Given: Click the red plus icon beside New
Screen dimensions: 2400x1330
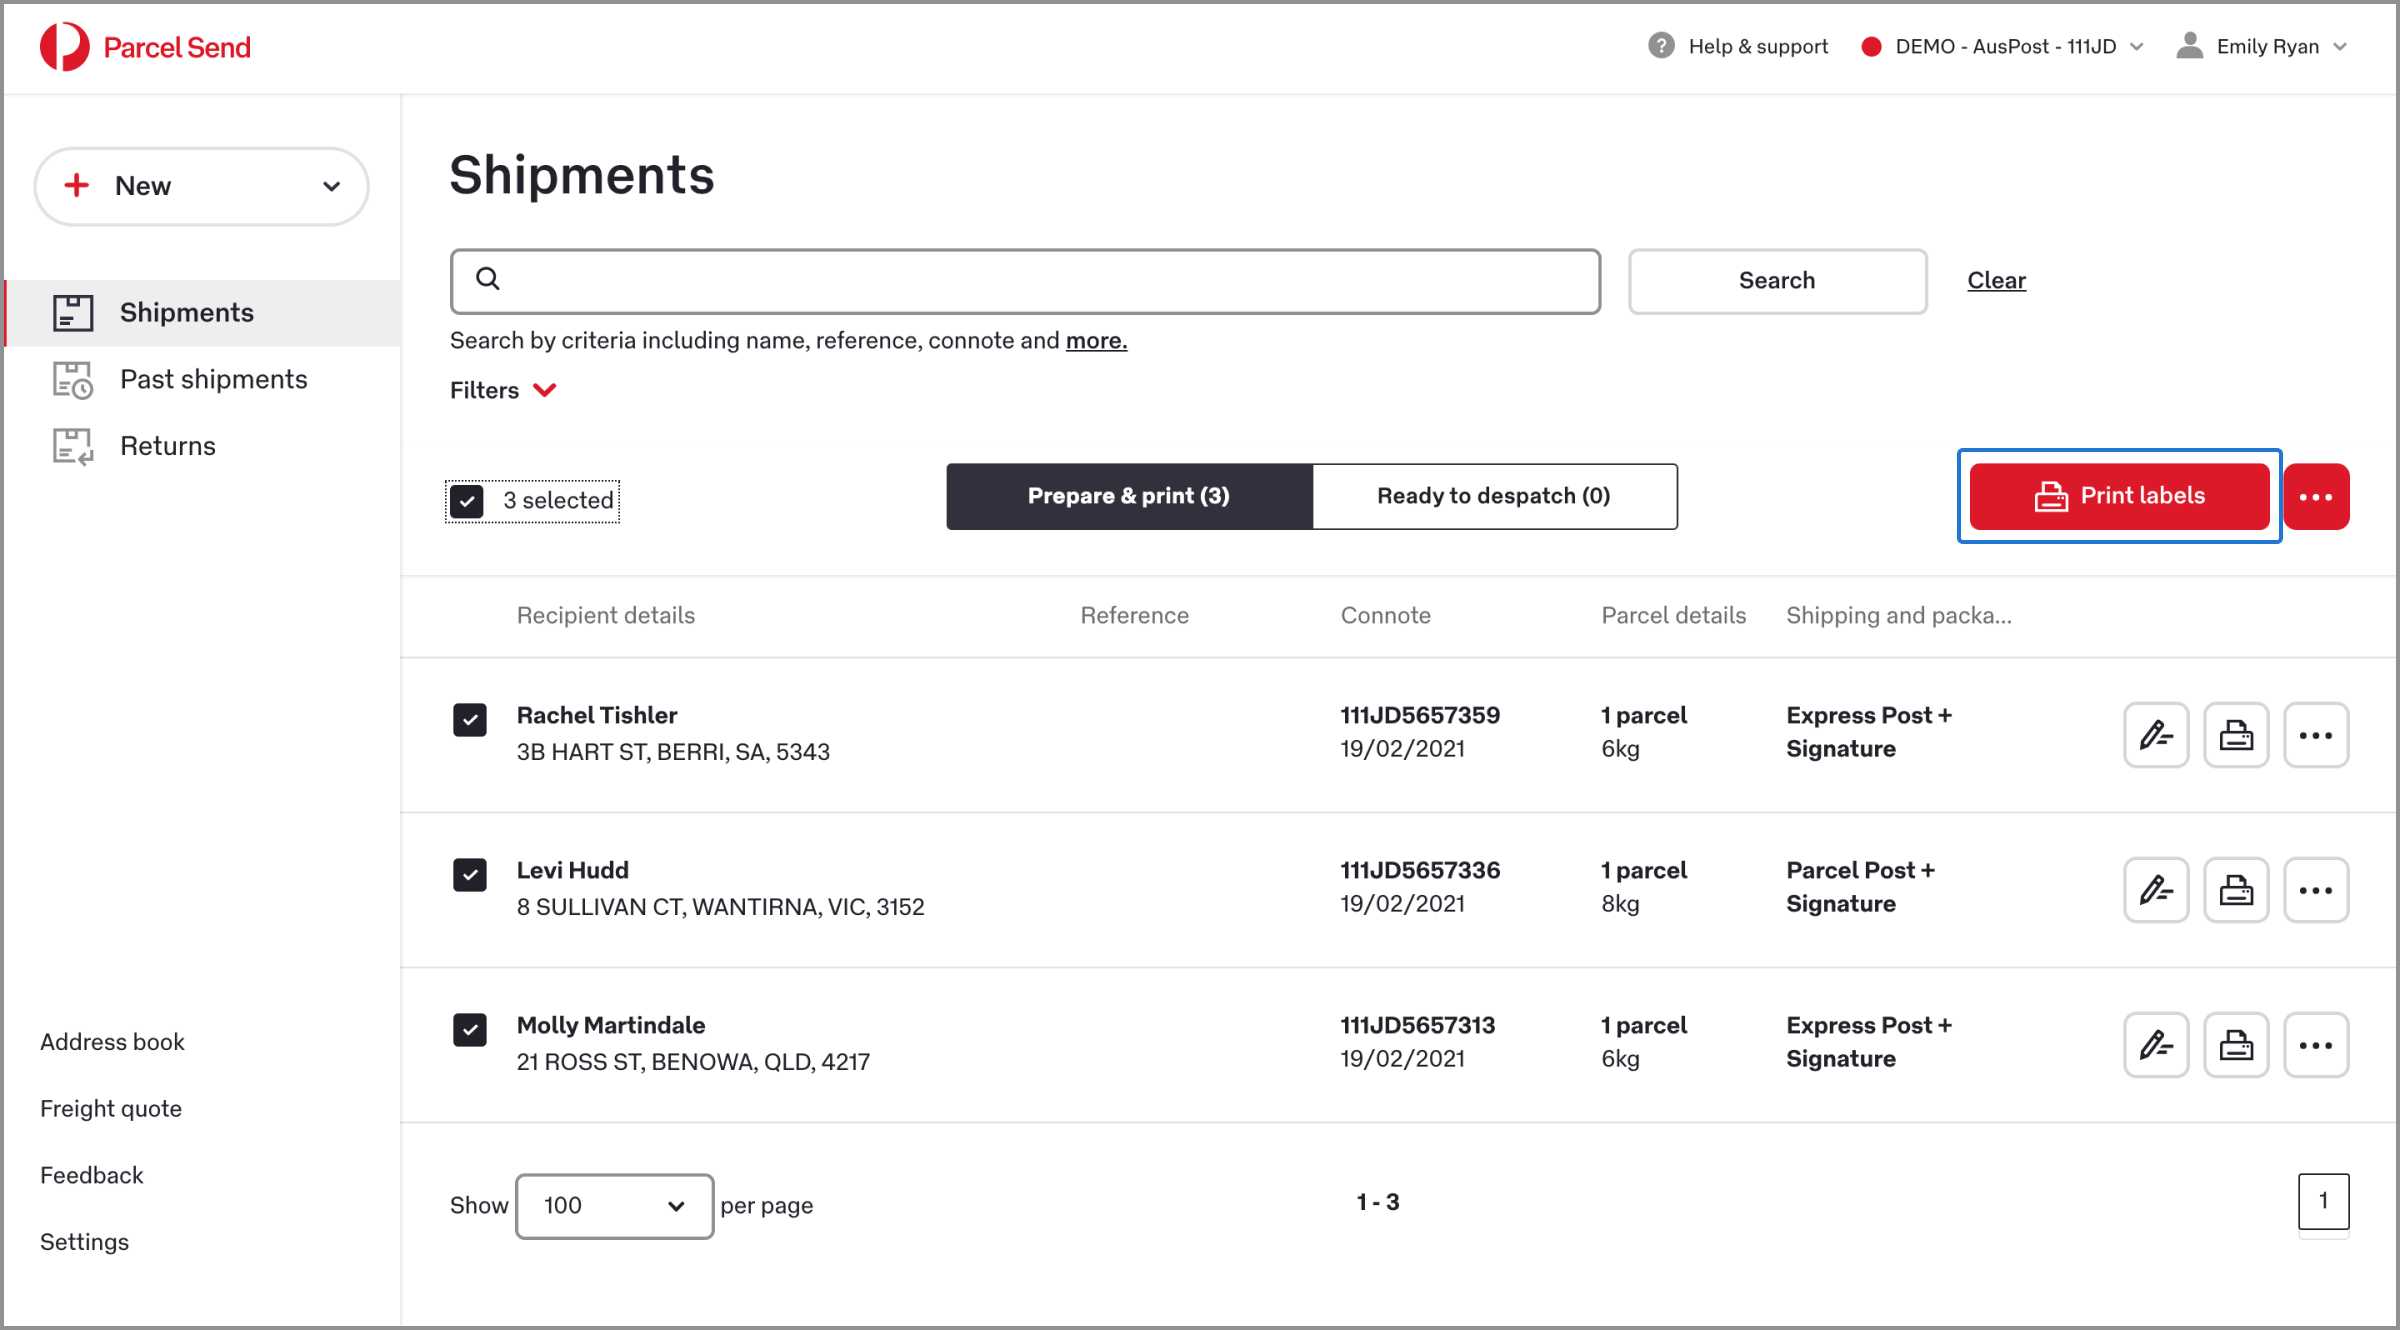Looking at the screenshot, I should click(x=77, y=185).
